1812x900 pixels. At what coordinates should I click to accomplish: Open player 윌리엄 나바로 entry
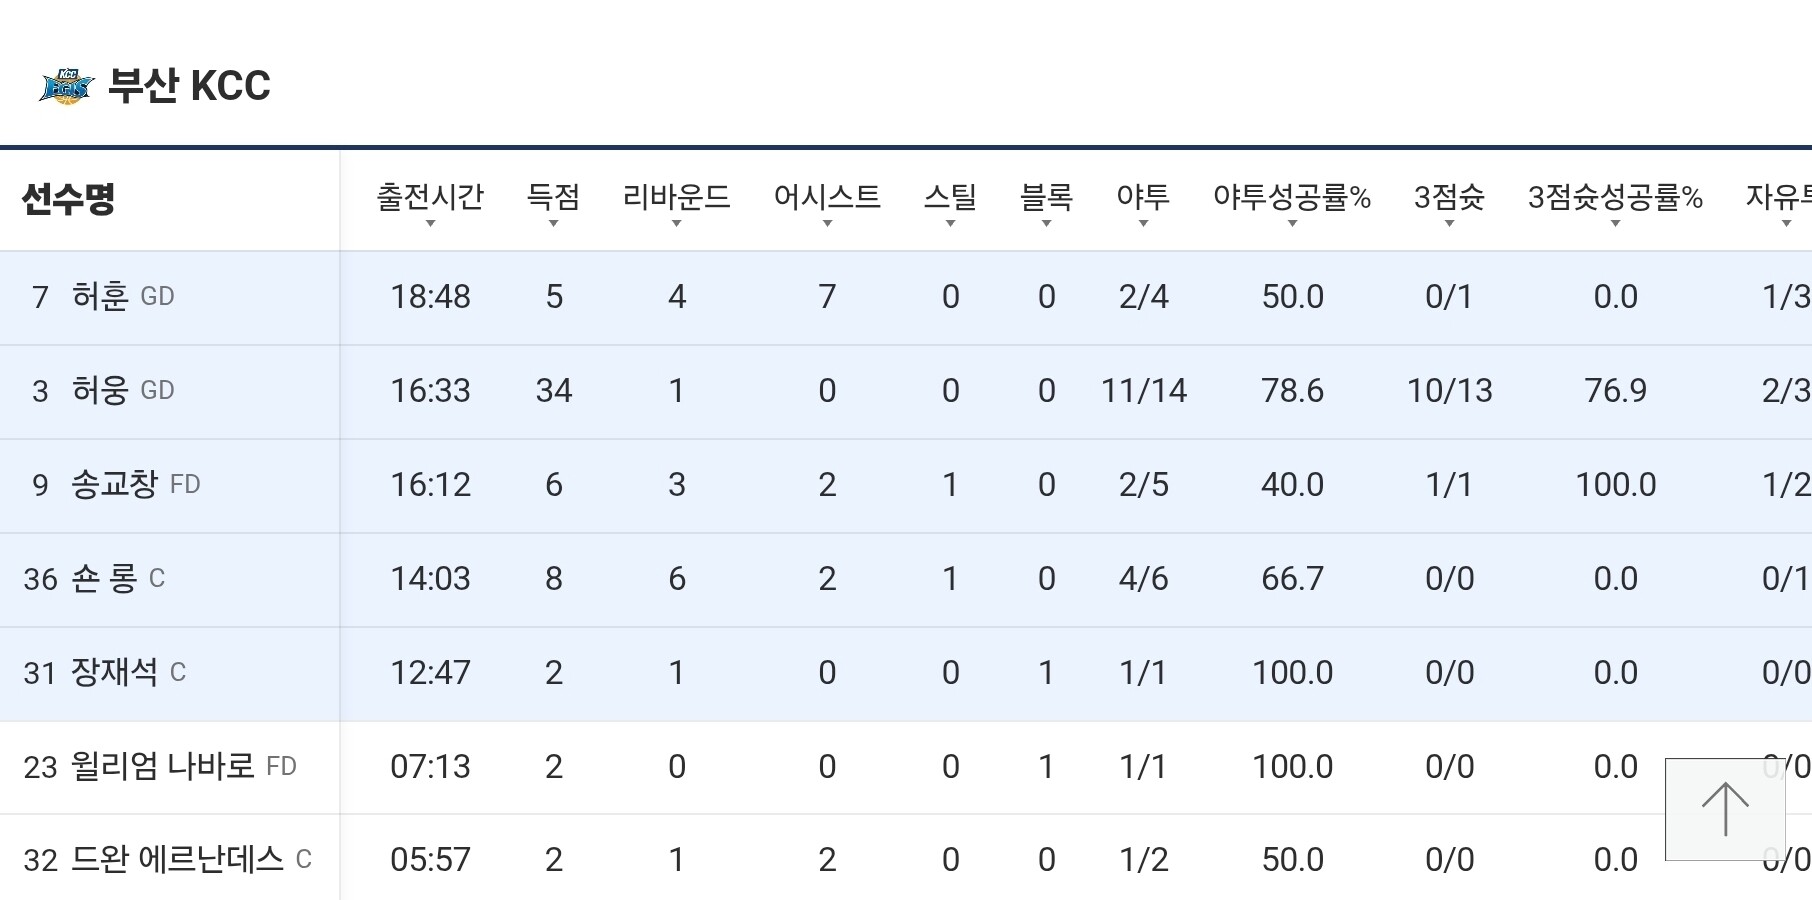[162, 767]
